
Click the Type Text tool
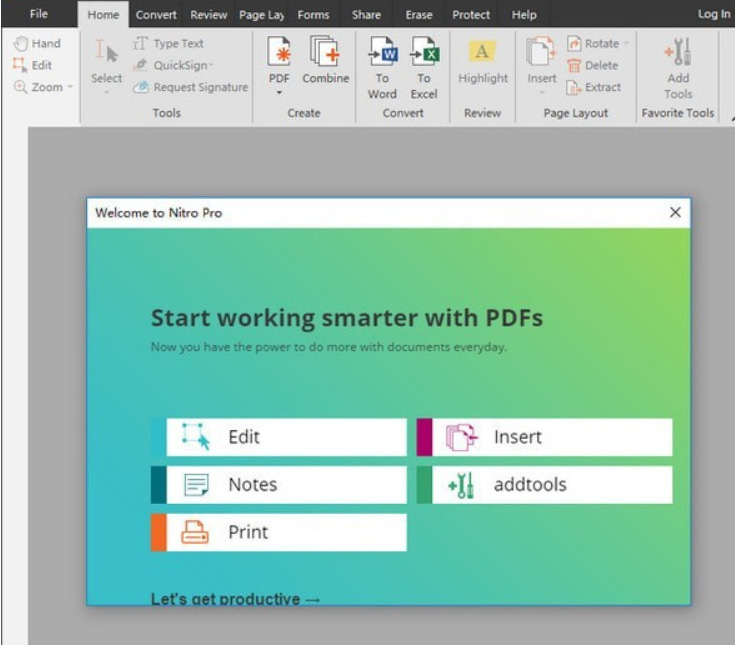pyautogui.click(x=168, y=44)
